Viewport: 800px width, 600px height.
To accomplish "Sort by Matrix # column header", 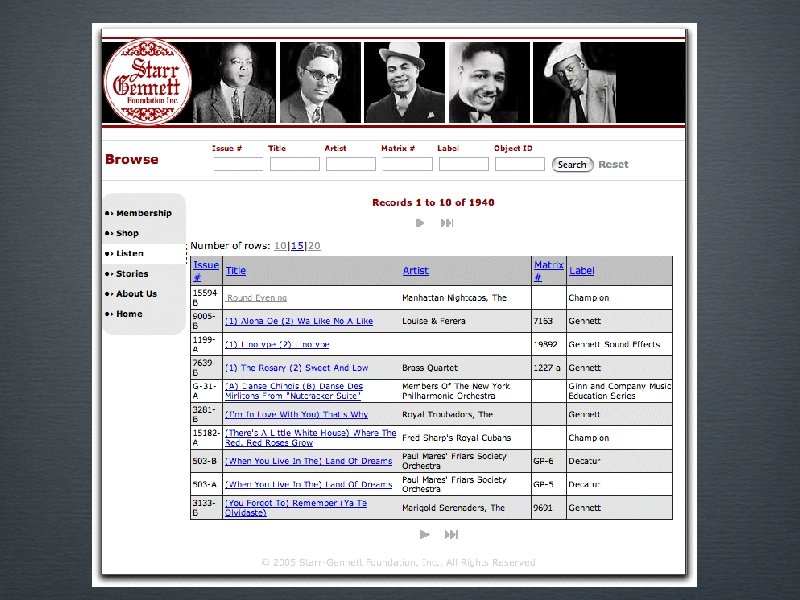I will [x=548, y=271].
